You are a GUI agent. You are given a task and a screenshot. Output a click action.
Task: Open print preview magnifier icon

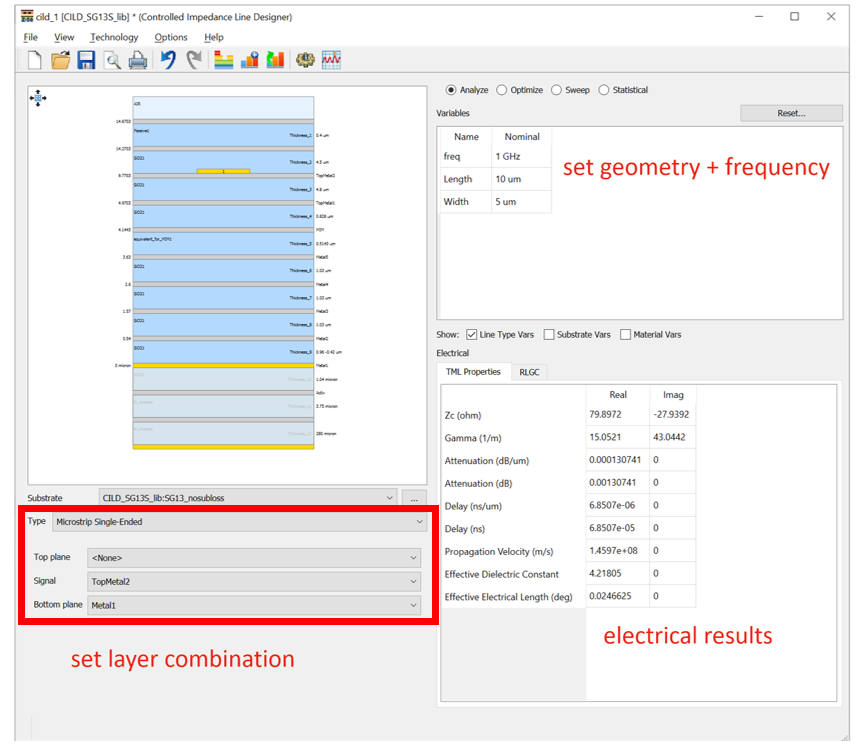(112, 60)
